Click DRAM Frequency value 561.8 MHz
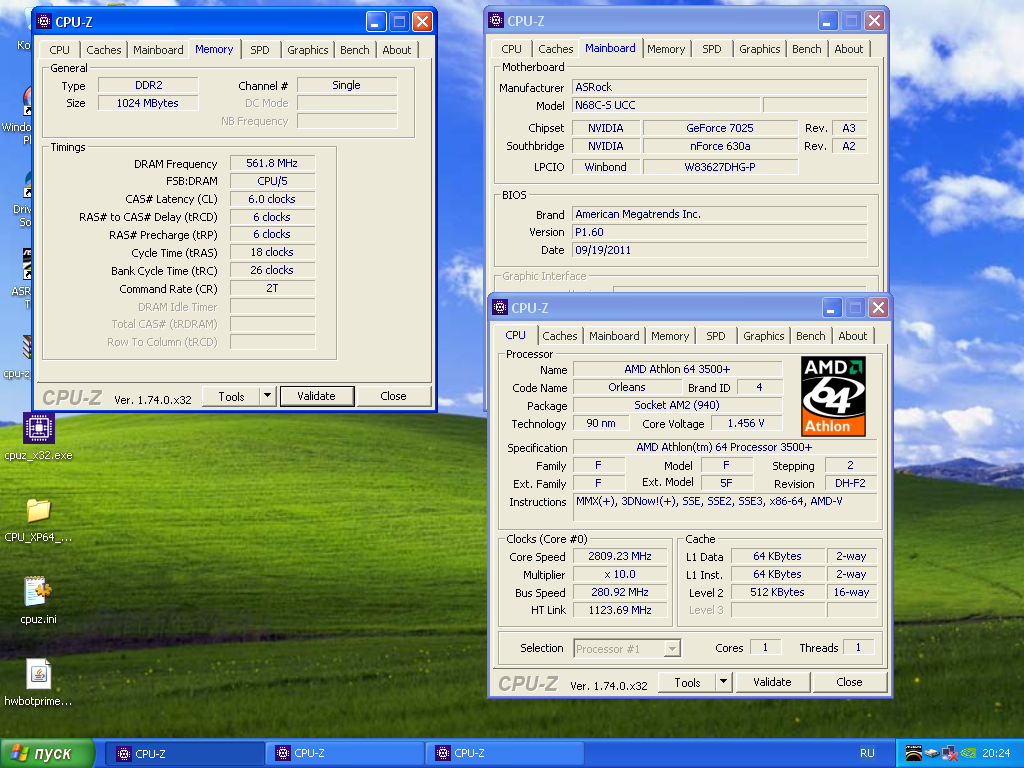1024x768 pixels. 272,163
